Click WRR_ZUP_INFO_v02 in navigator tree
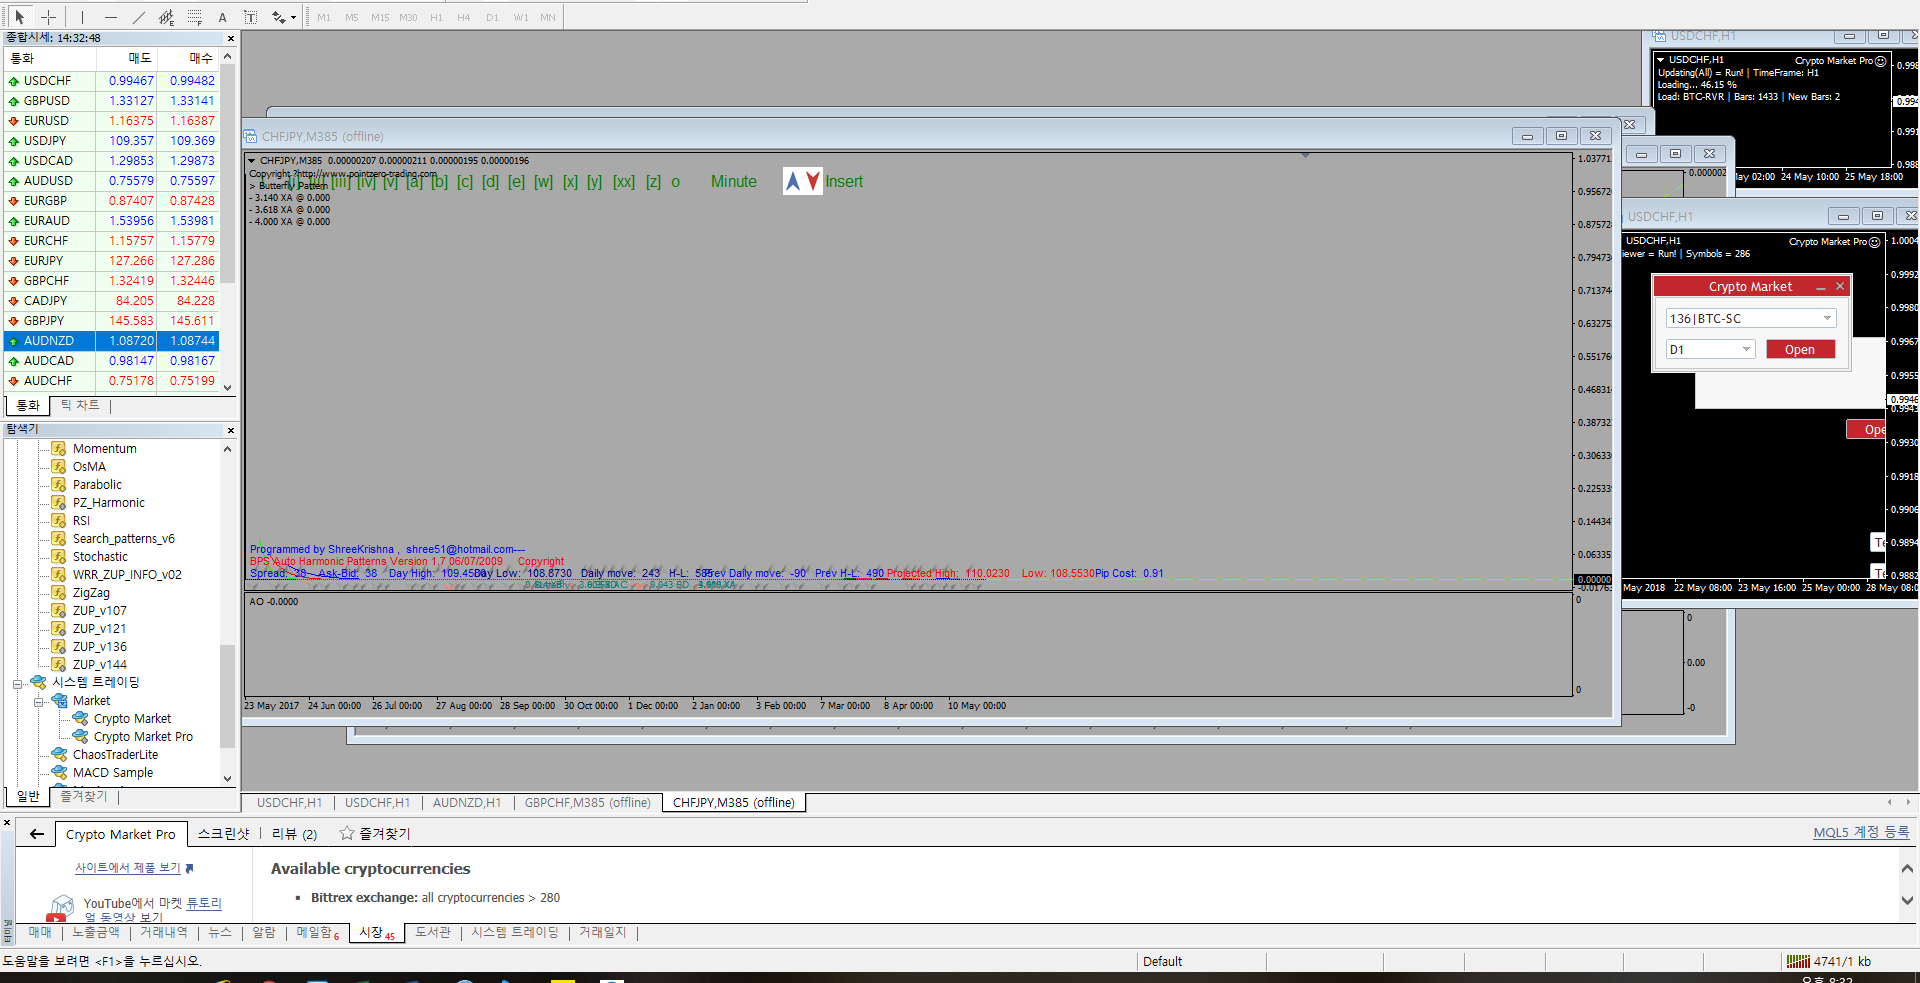The width and height of the screenshot is (1920, 983). pos(127,575)
